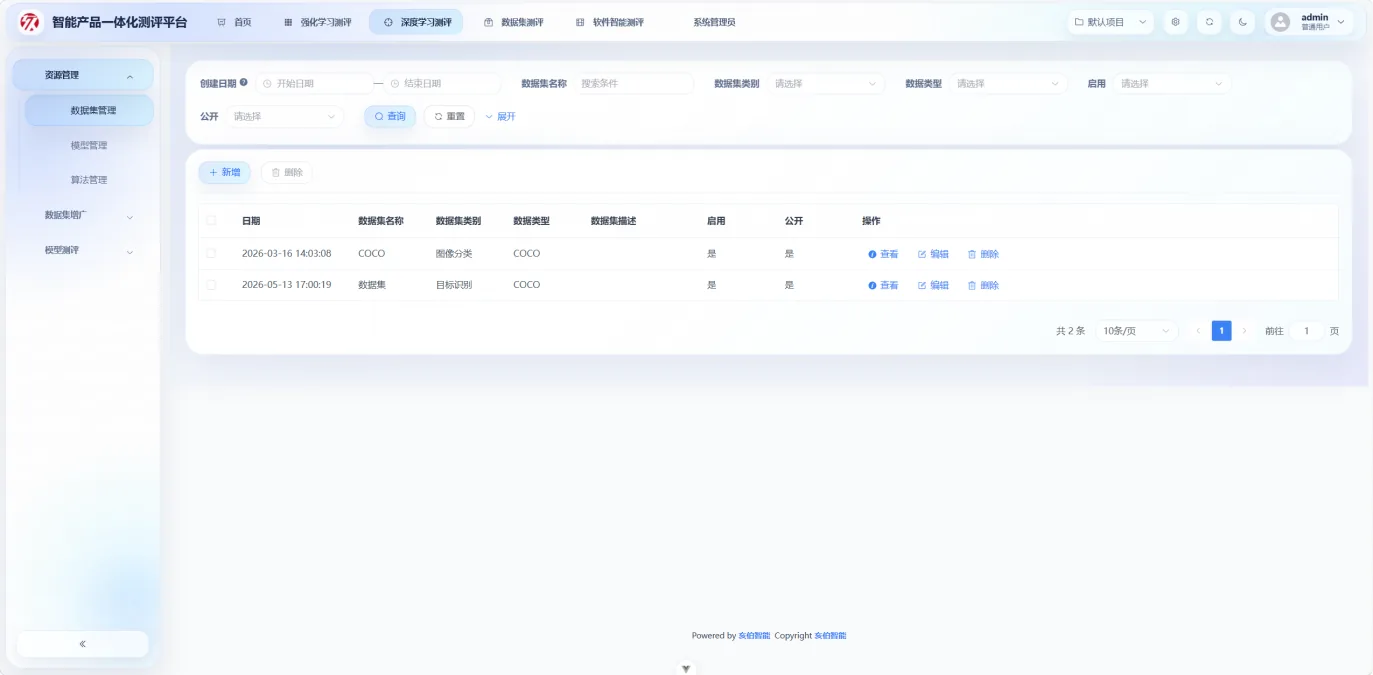
Task: Click 编辑 for 数据集 row
Action: [933, 285]
